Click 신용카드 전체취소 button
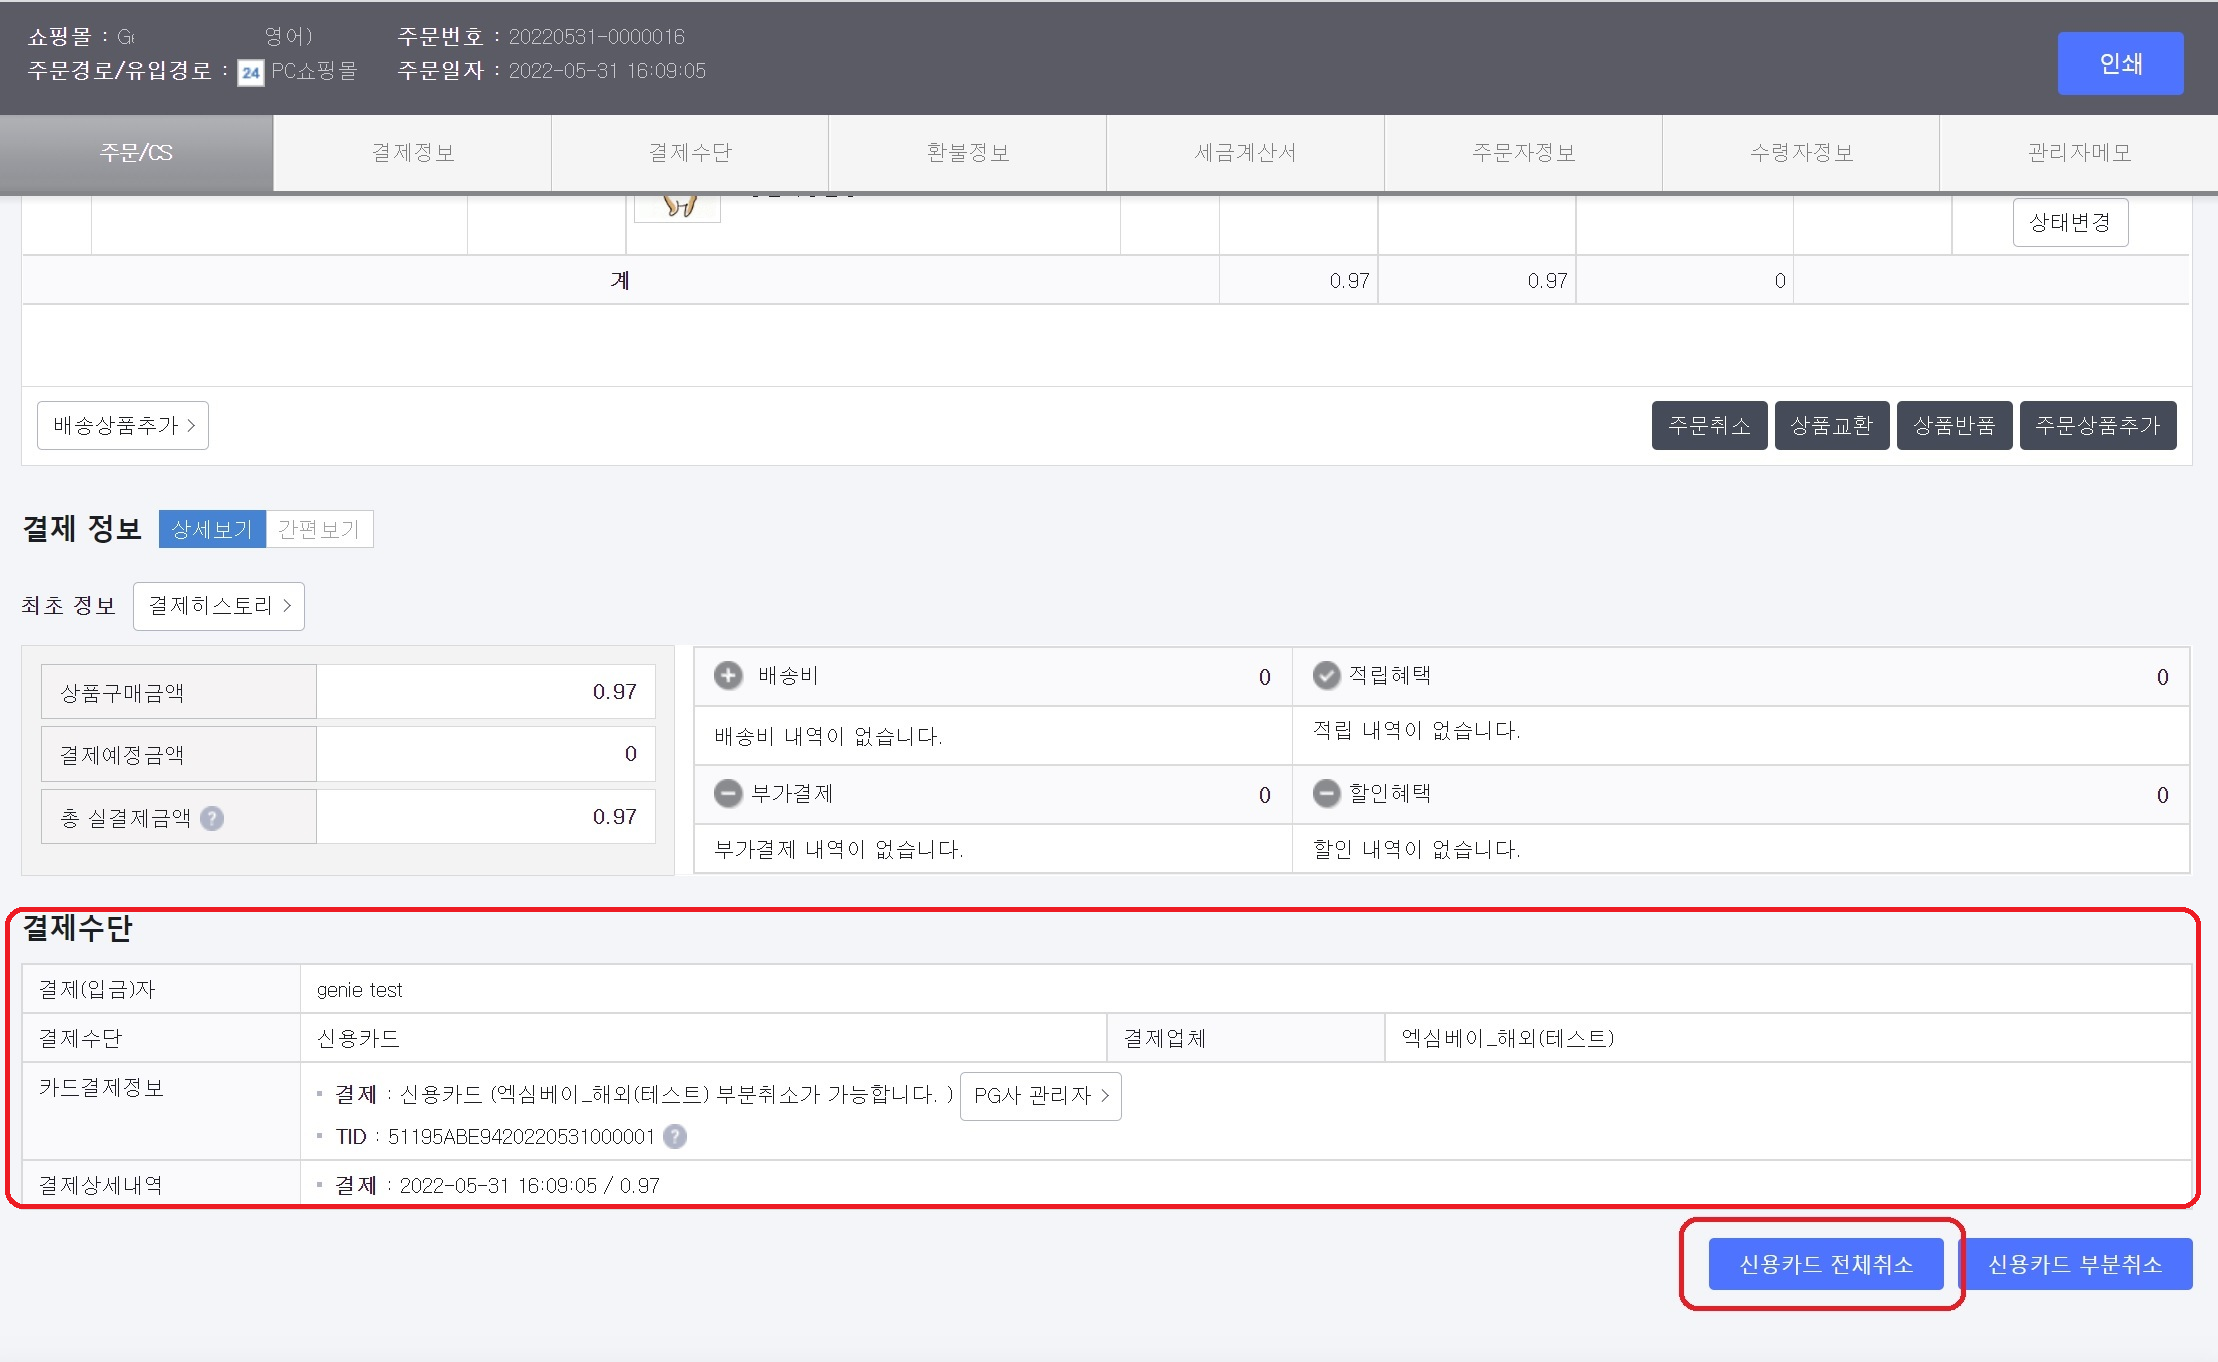 [x=1826, y=1264]
